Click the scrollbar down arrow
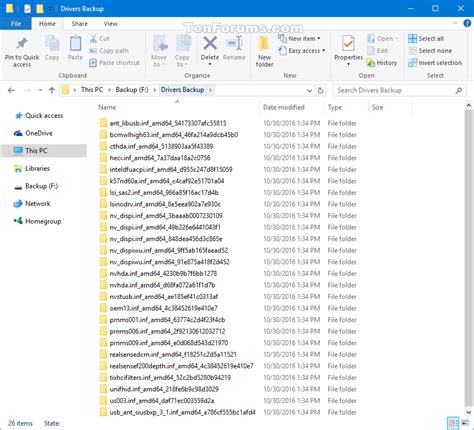This screenshot has height=430, width=474. (x=468, y=412)
